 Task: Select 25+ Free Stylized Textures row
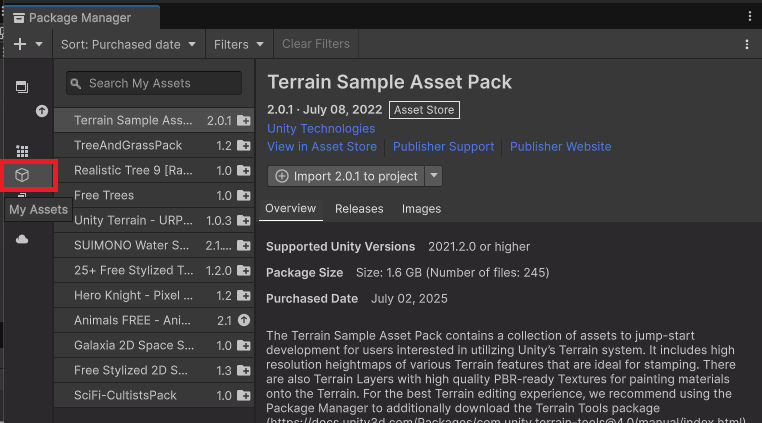click(154, 270)
